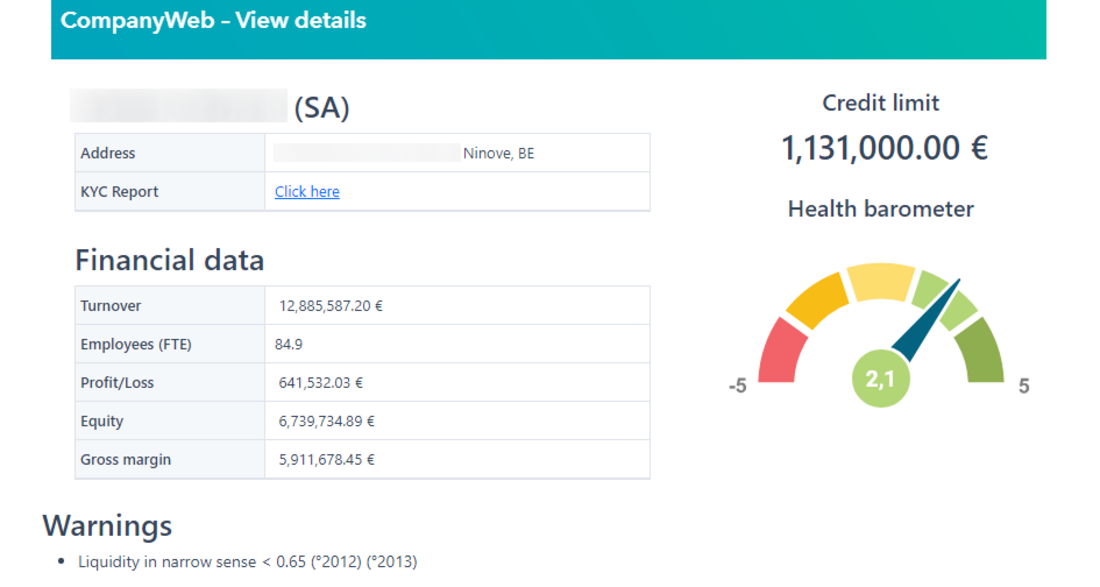Click the credit limit amount 1,131,000.00 €

click(x=884, y=148)
